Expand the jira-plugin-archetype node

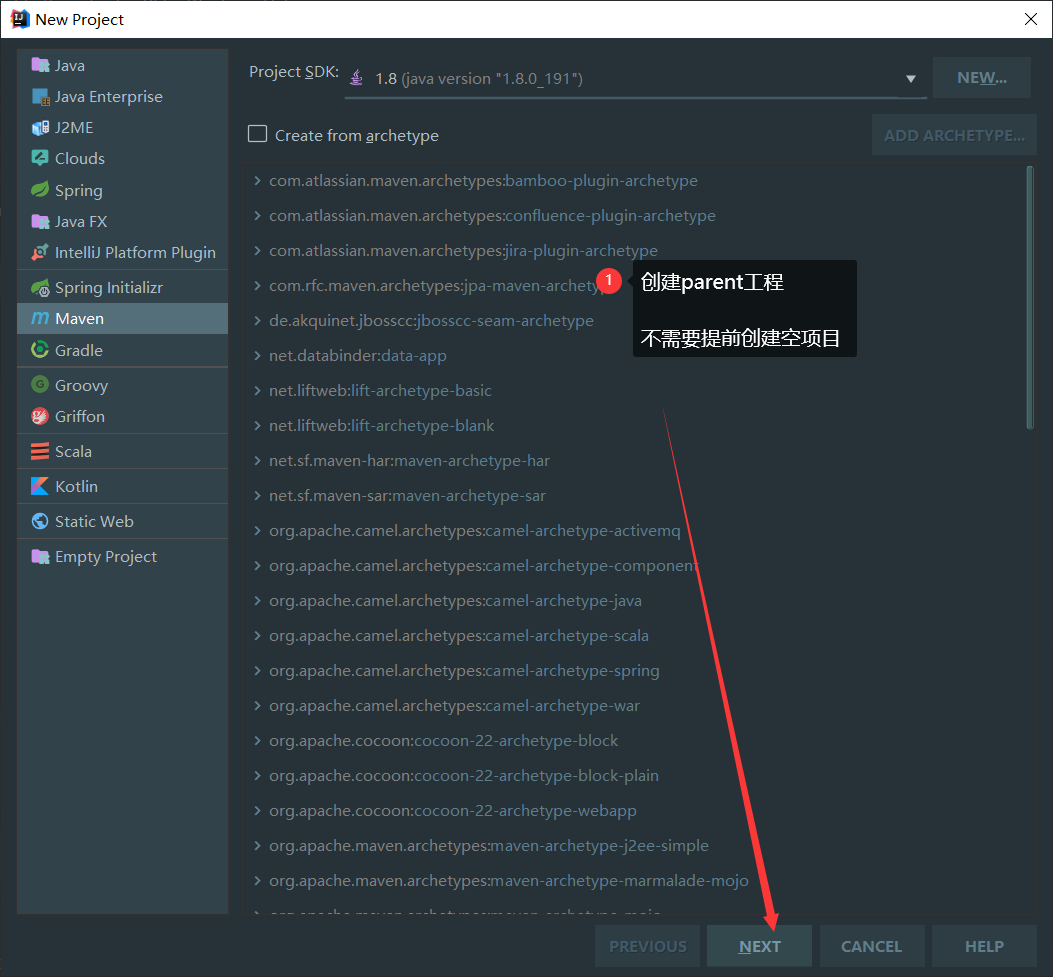click(257, 250)
